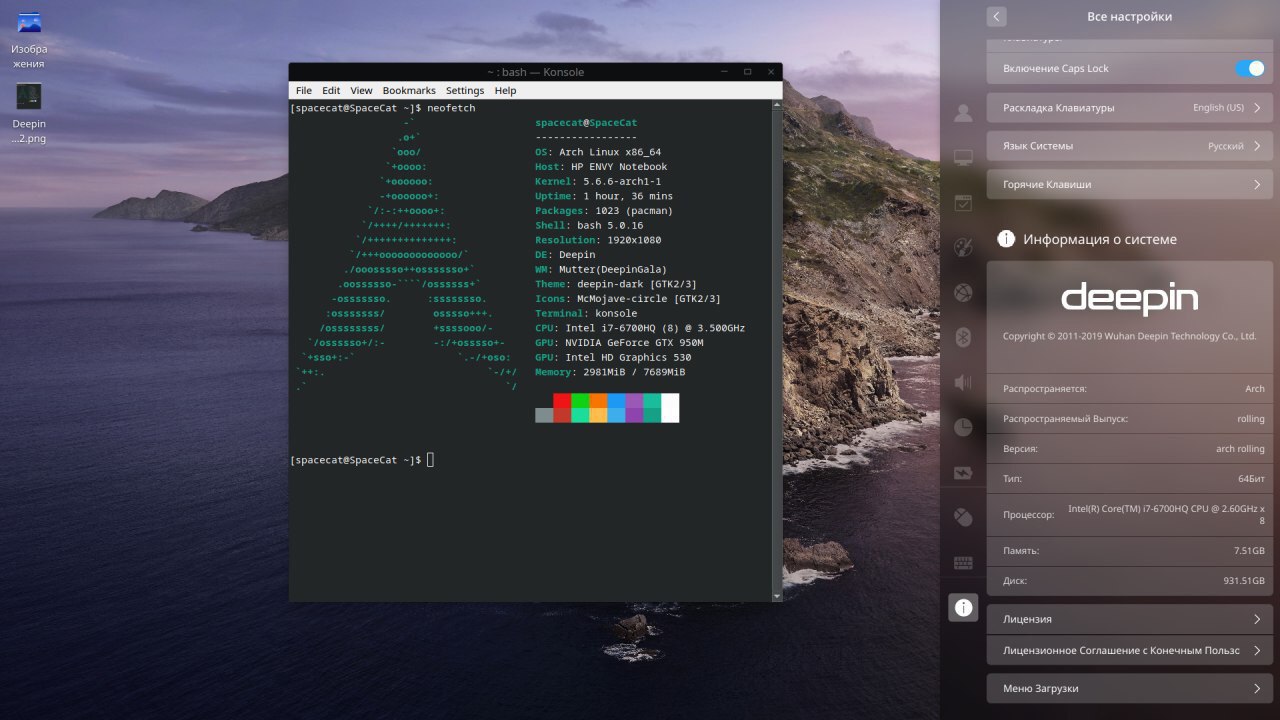Expand Раскладка Клавиатуры row

pyautogui.click(x=1130, y=107)
